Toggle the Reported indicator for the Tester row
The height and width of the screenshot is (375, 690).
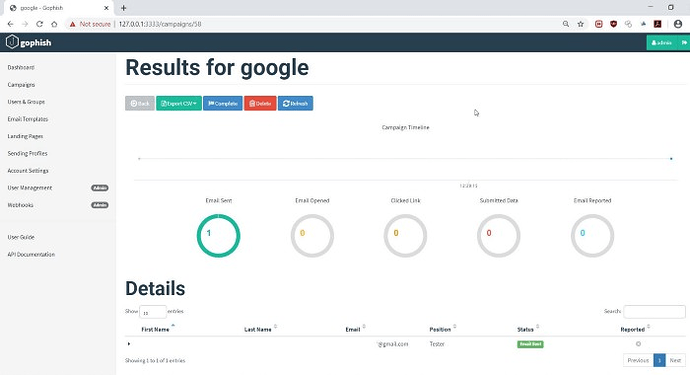pos(638,344)
